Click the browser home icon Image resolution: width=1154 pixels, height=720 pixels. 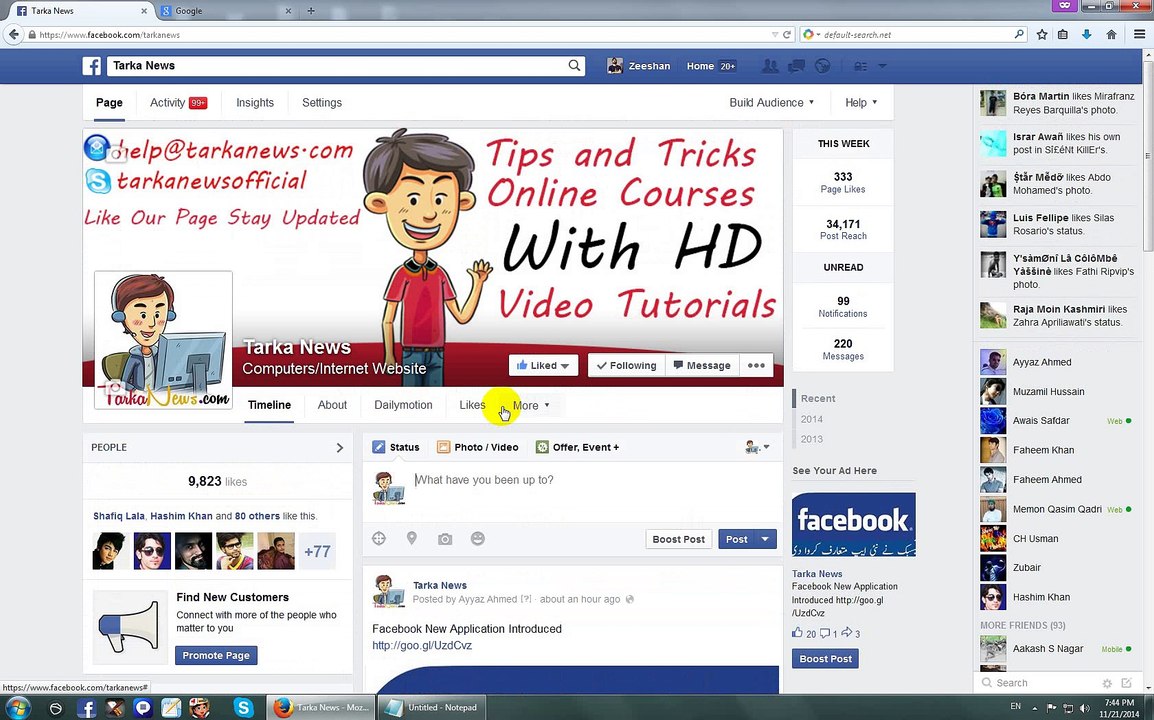coord(1111,35)
